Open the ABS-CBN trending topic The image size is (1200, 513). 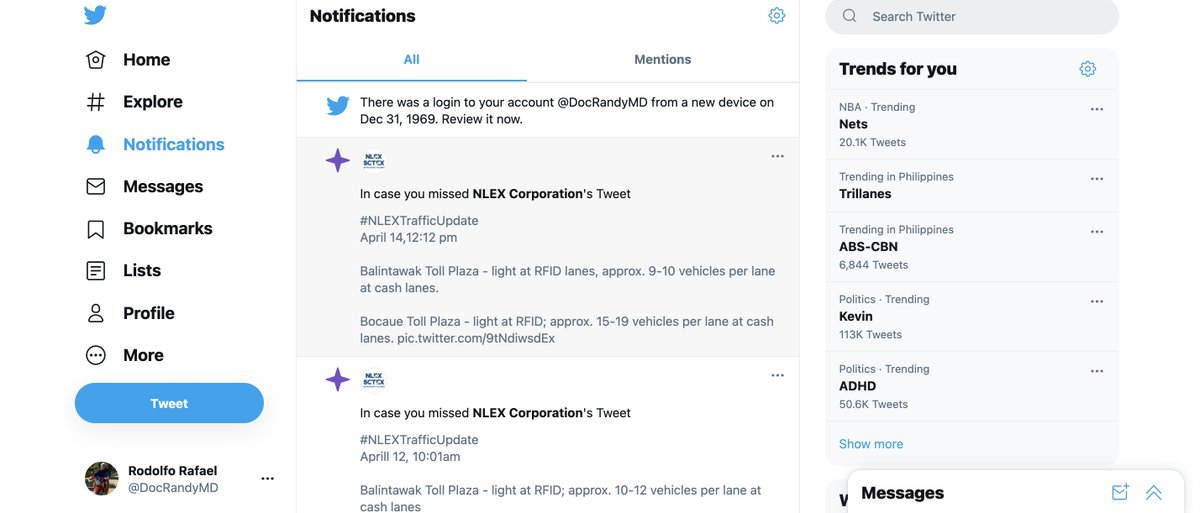pos(868,247)
